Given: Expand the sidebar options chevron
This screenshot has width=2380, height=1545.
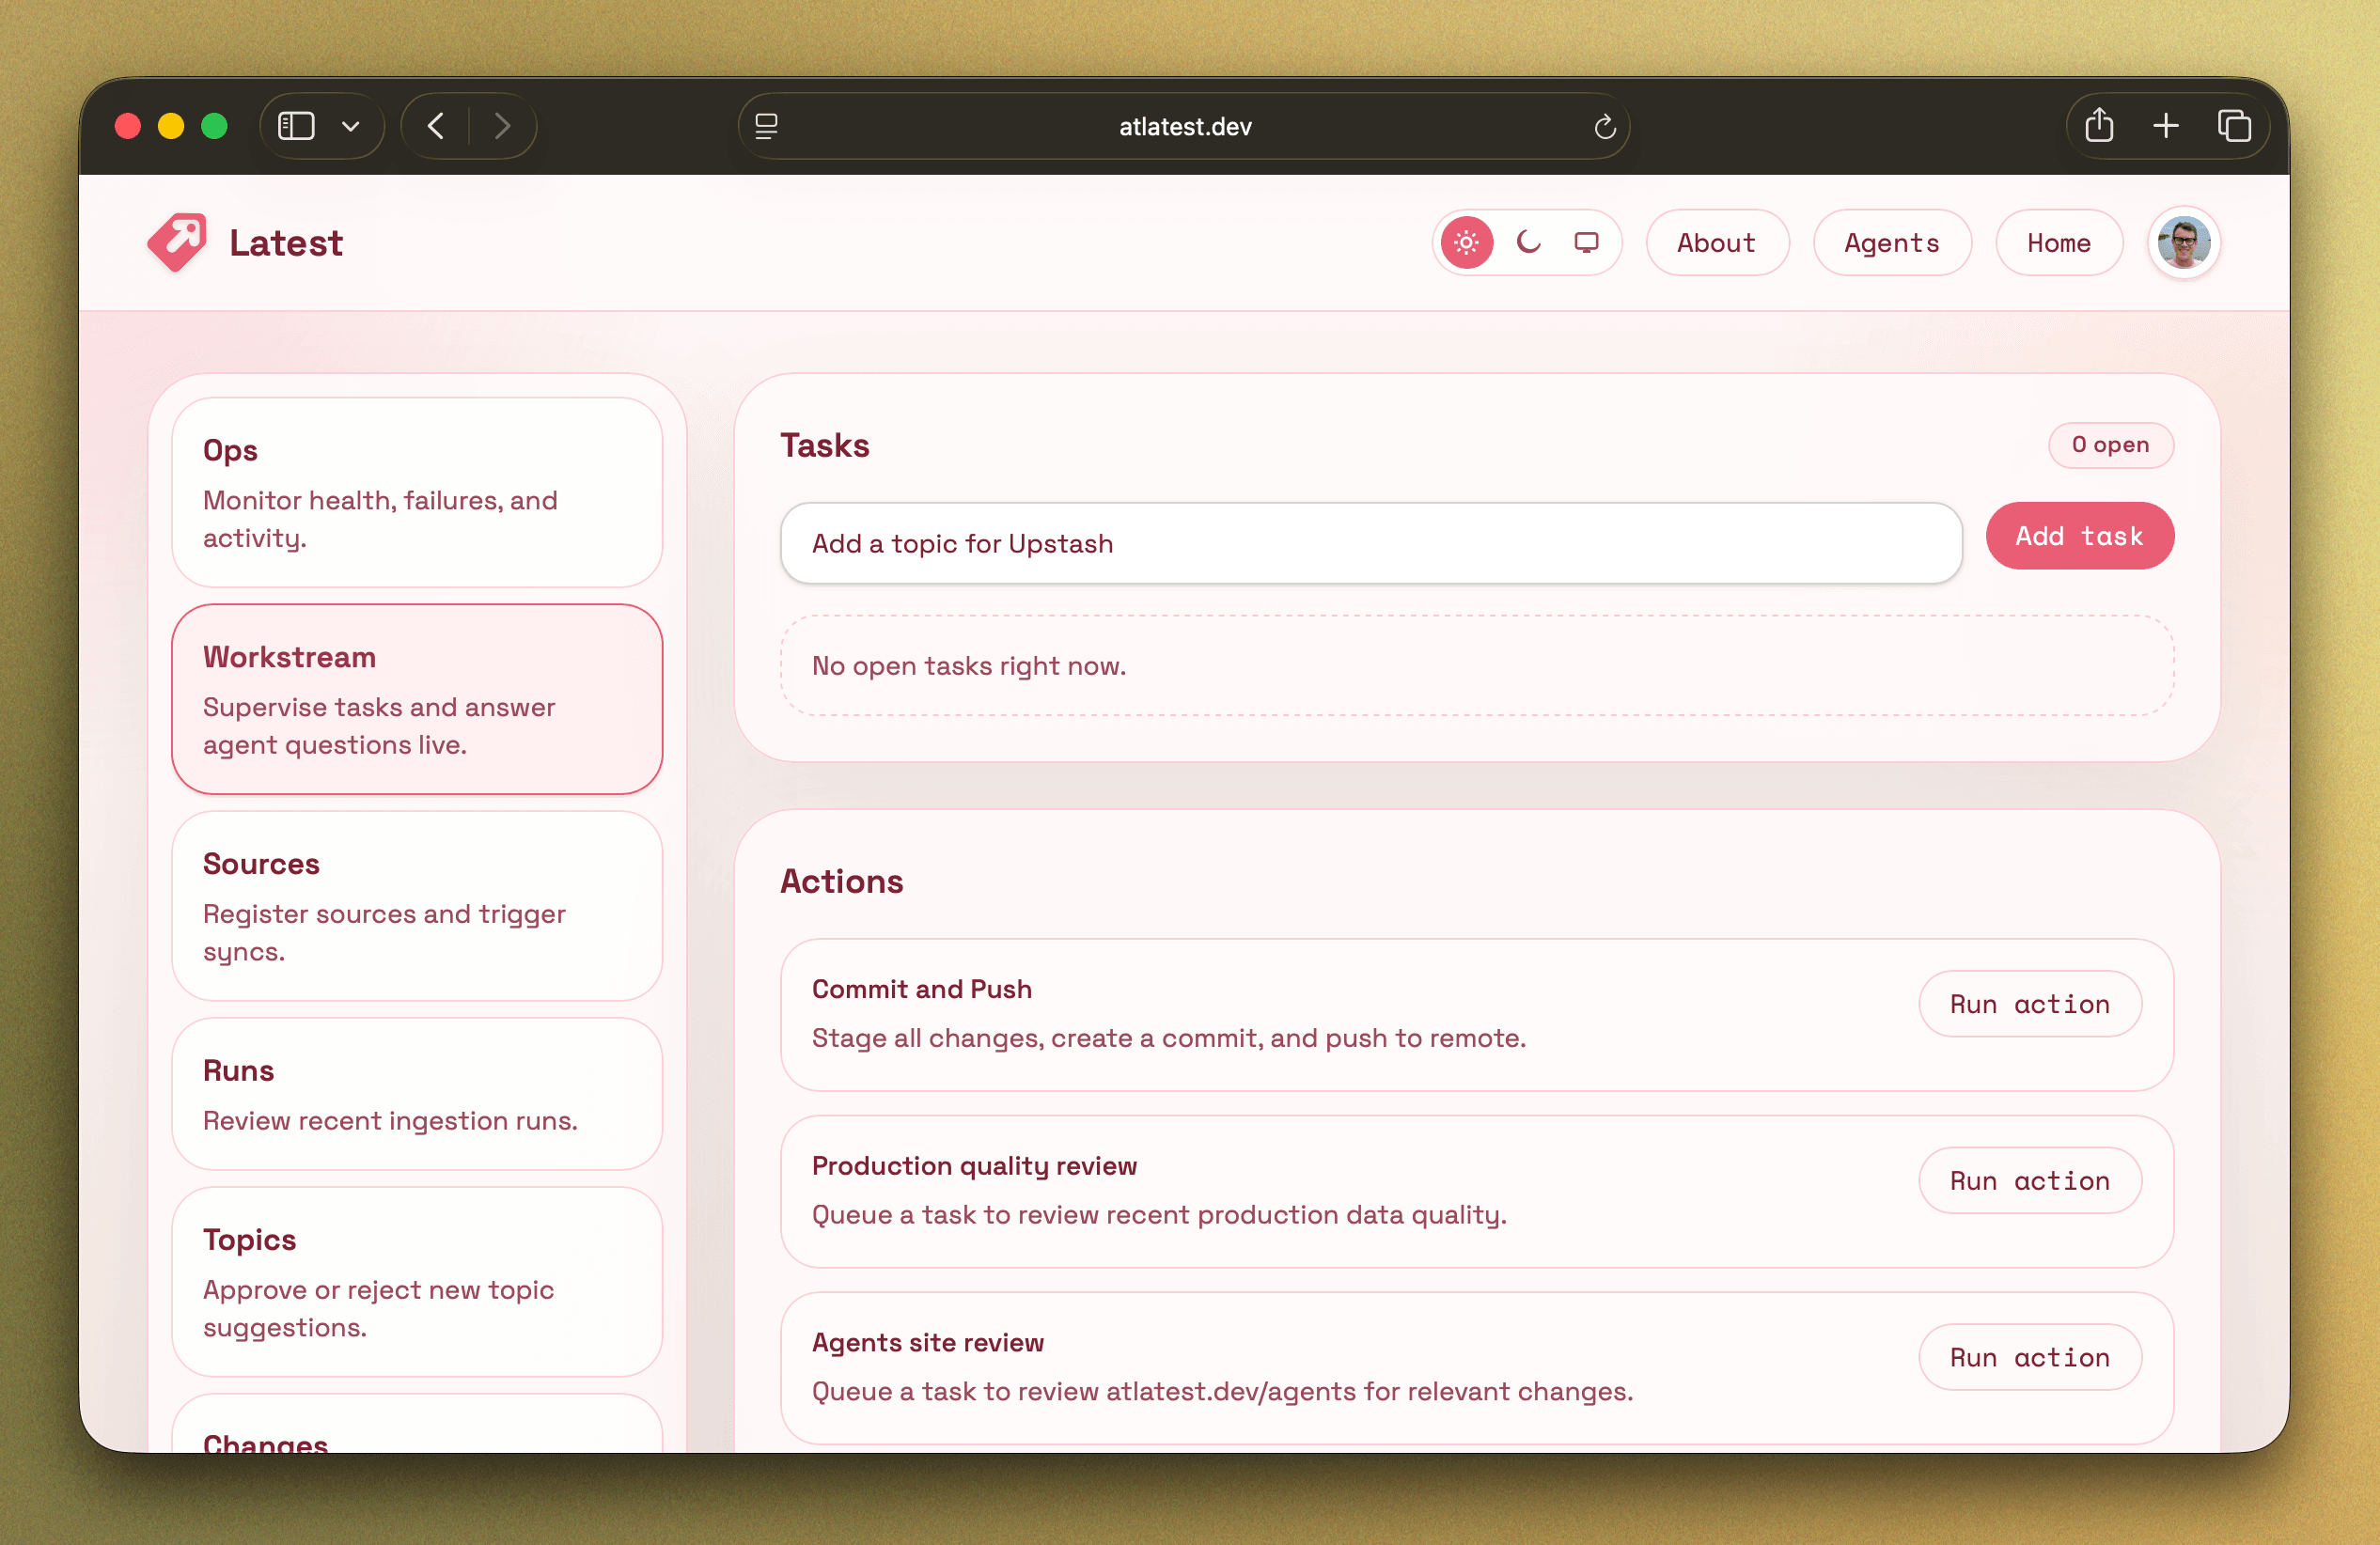Looking at the screenshot, I should tap(349, 126).
